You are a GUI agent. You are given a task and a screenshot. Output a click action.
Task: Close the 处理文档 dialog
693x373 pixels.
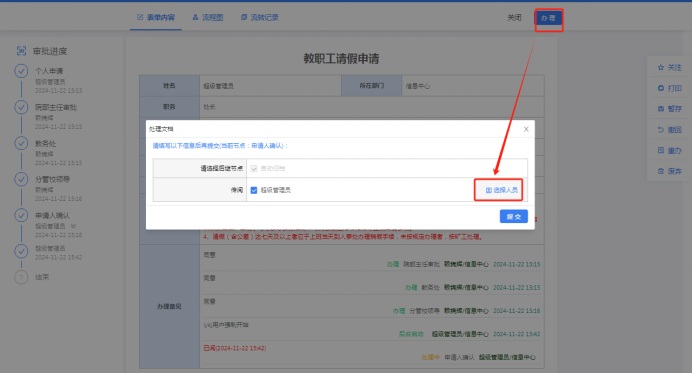526,129
